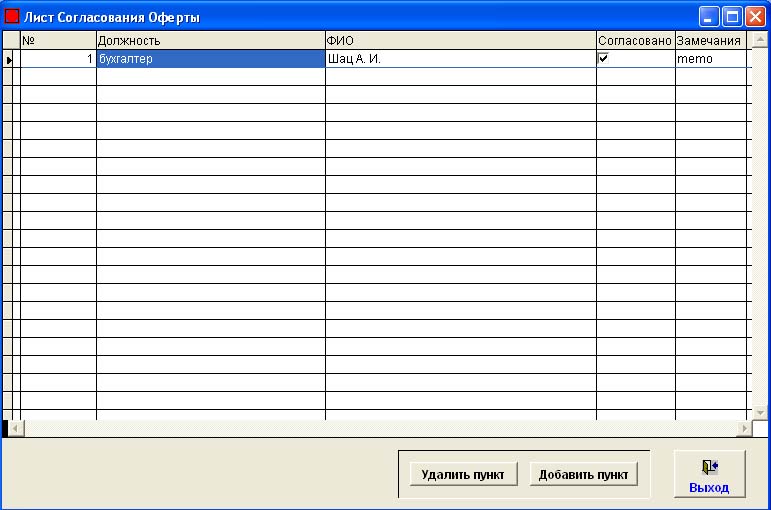Minimize the Лист Согласования Оферты window

pos(709,17)
